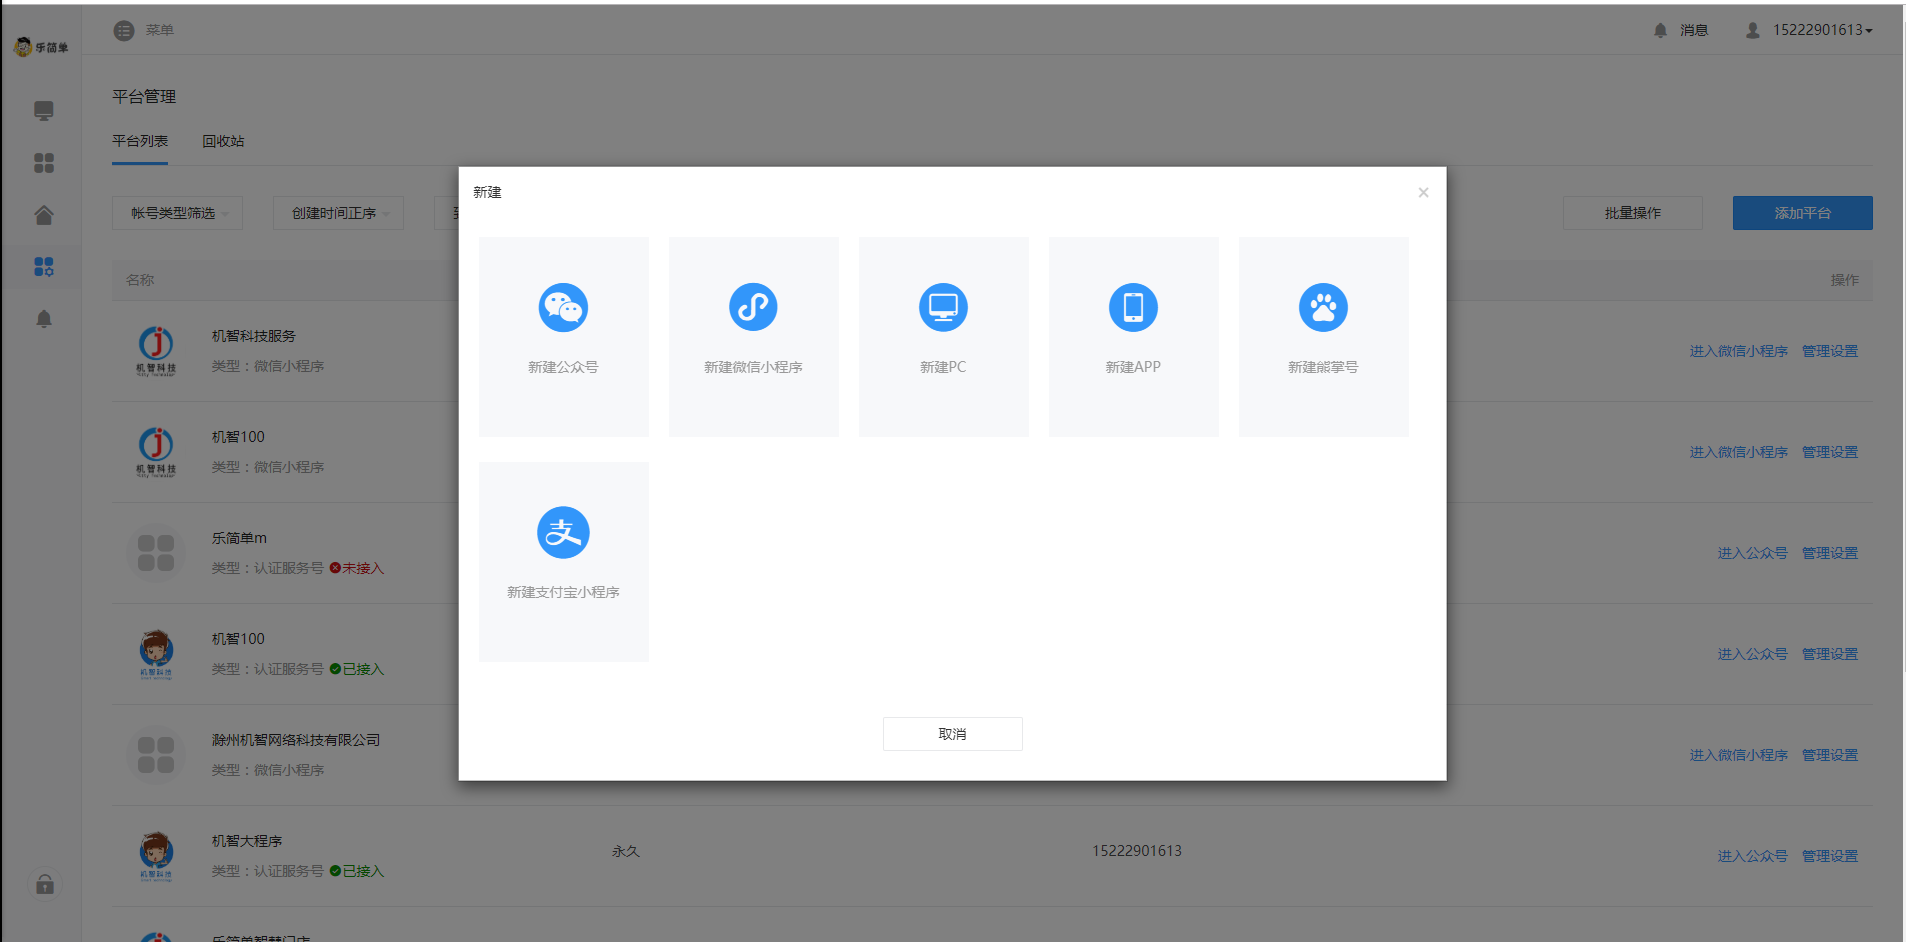Click the 批量操作 button
The image size is (1906, 942).
[1632, 213]
